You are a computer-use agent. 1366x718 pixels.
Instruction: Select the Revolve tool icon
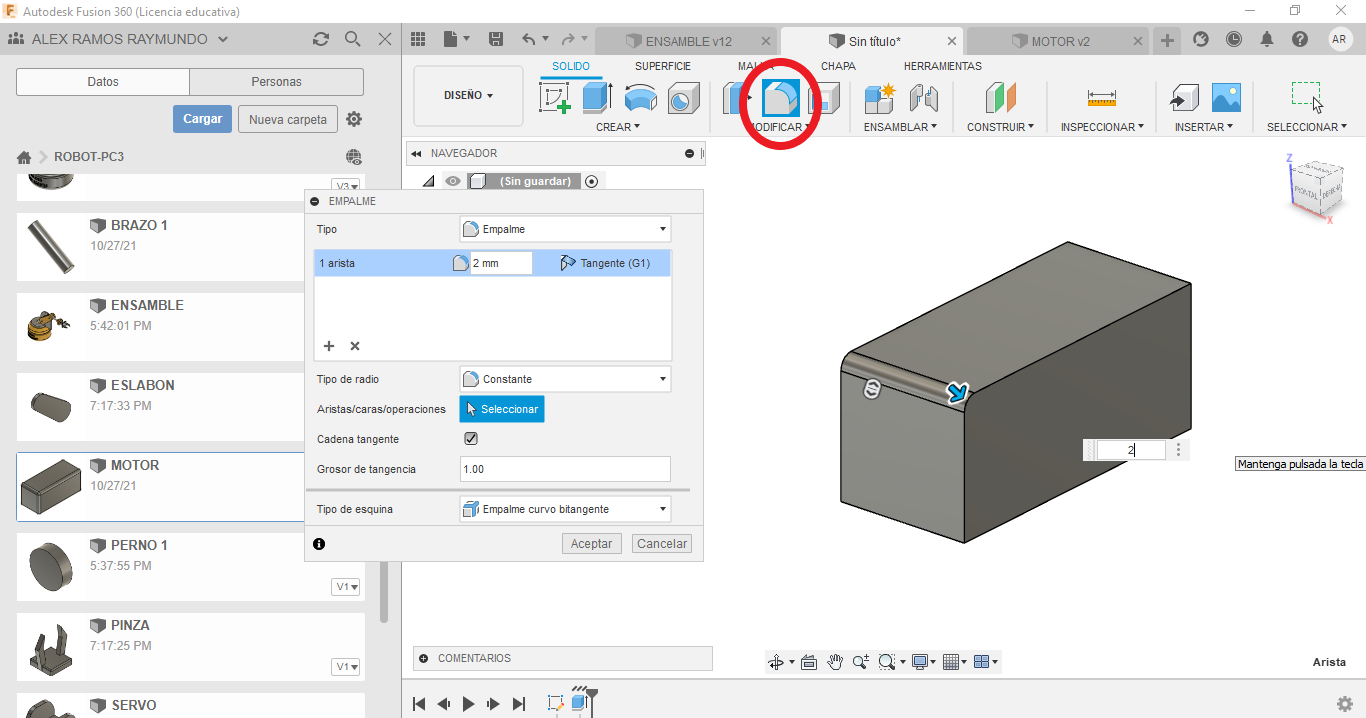pyautogui.click(x=640, y=98)
